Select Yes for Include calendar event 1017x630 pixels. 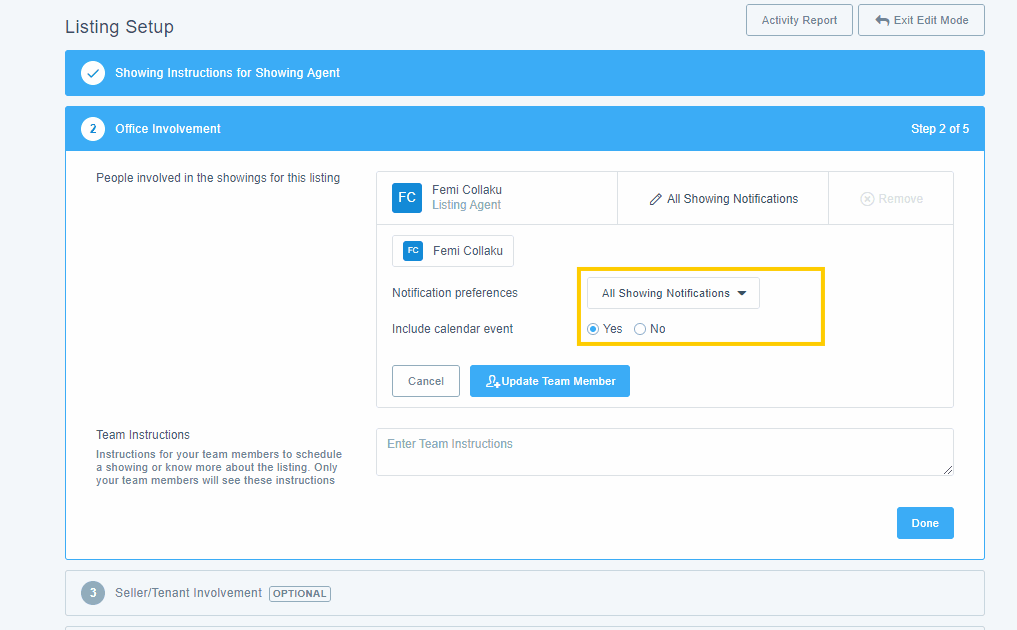point(593,329)
